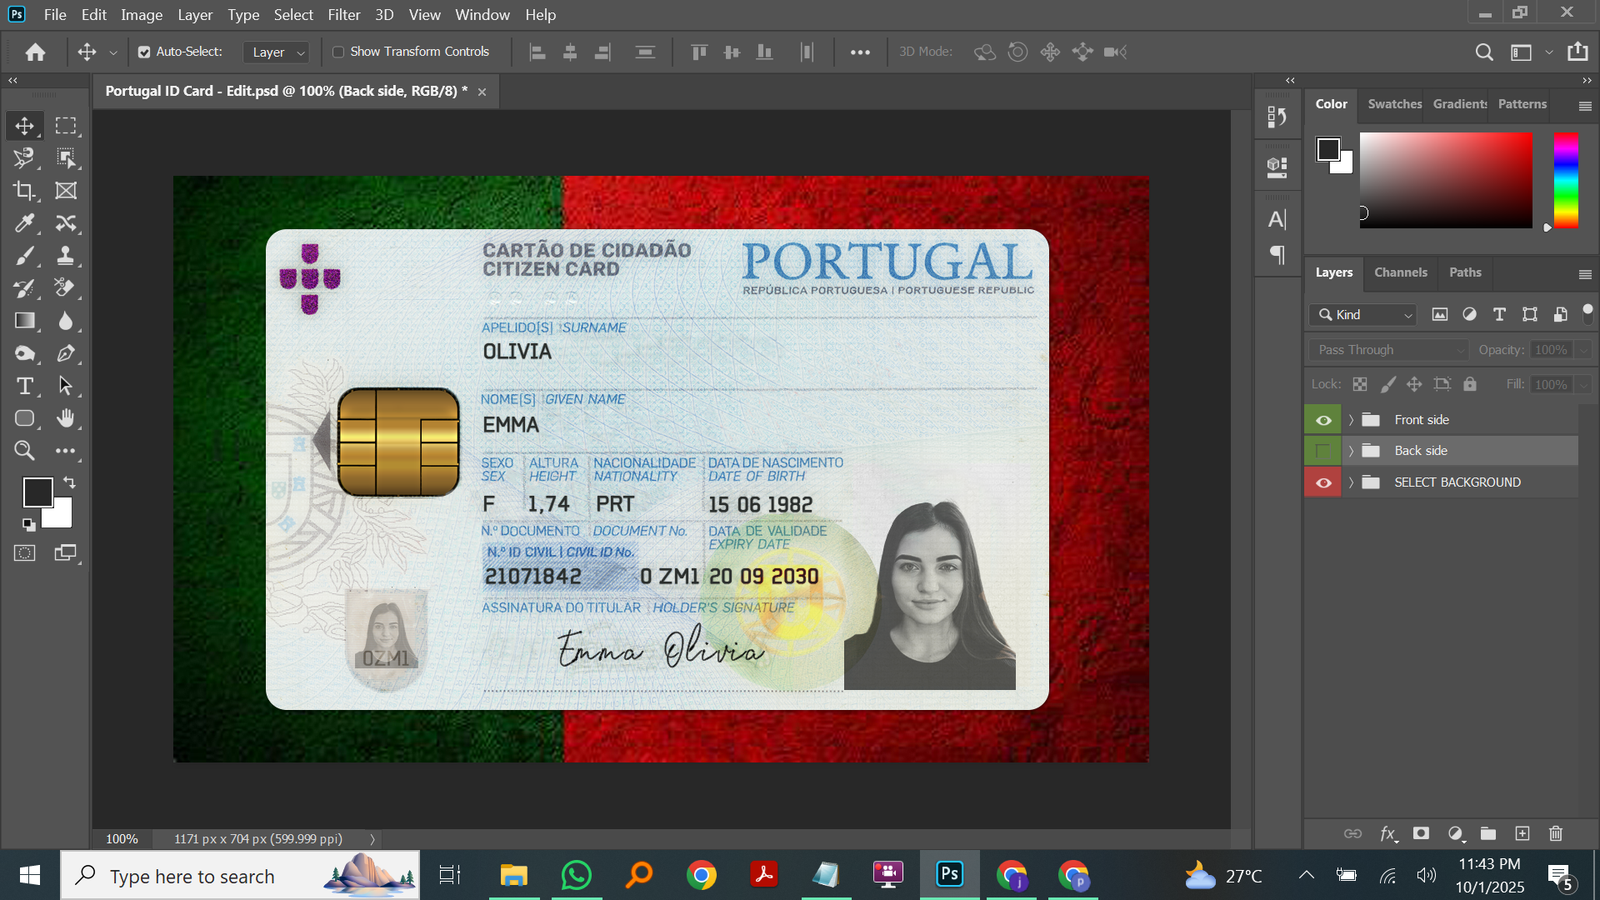The image size is (1600, 900).
Task: Select the Brush tool
Action: [24, 256]
